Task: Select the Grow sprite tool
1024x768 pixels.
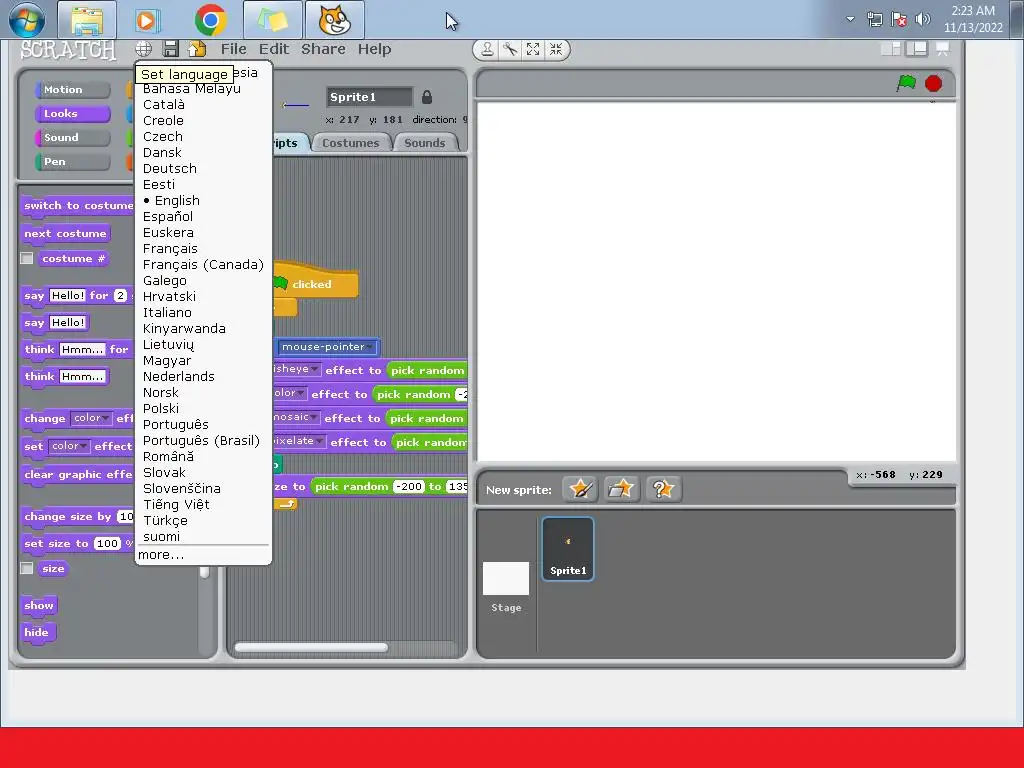Action: coord(533,50)
